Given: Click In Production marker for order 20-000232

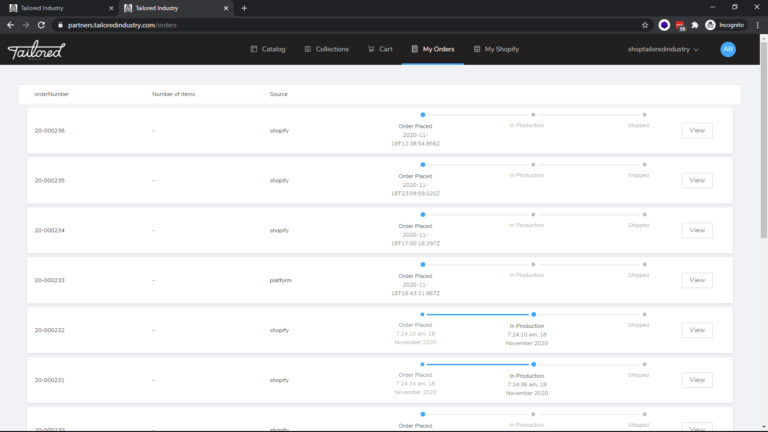Looking at the screenshot, I should pos(534,314).
